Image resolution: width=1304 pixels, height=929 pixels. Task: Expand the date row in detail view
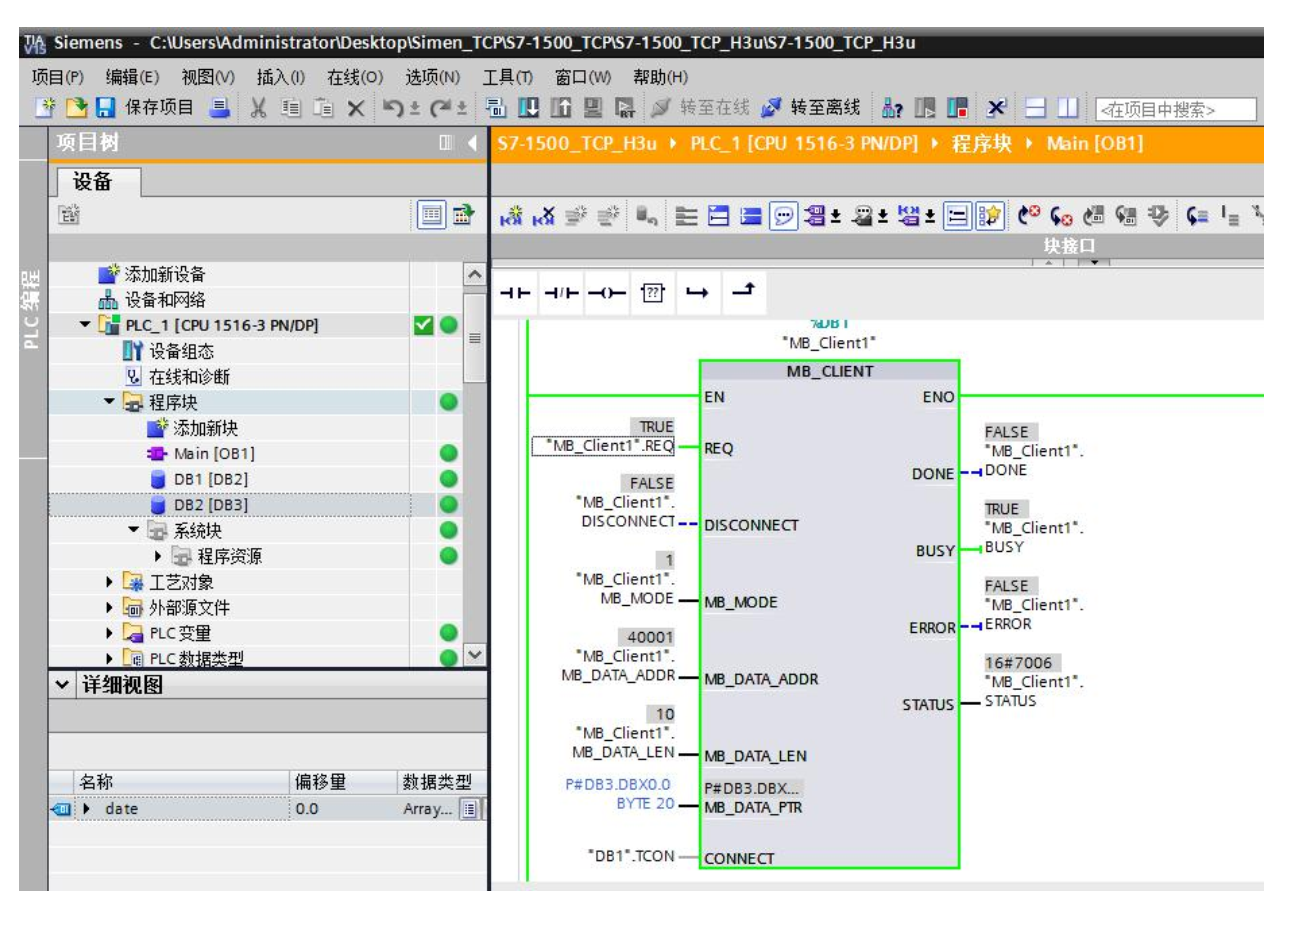(86, 808)
